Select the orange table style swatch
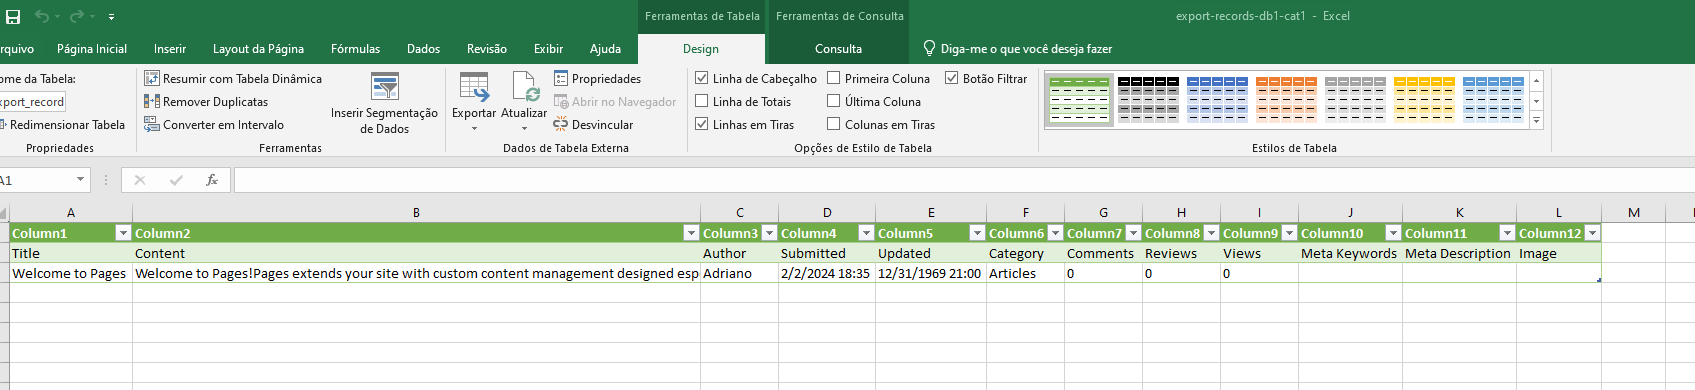The image size is (1695, 390). [1286, 99]
